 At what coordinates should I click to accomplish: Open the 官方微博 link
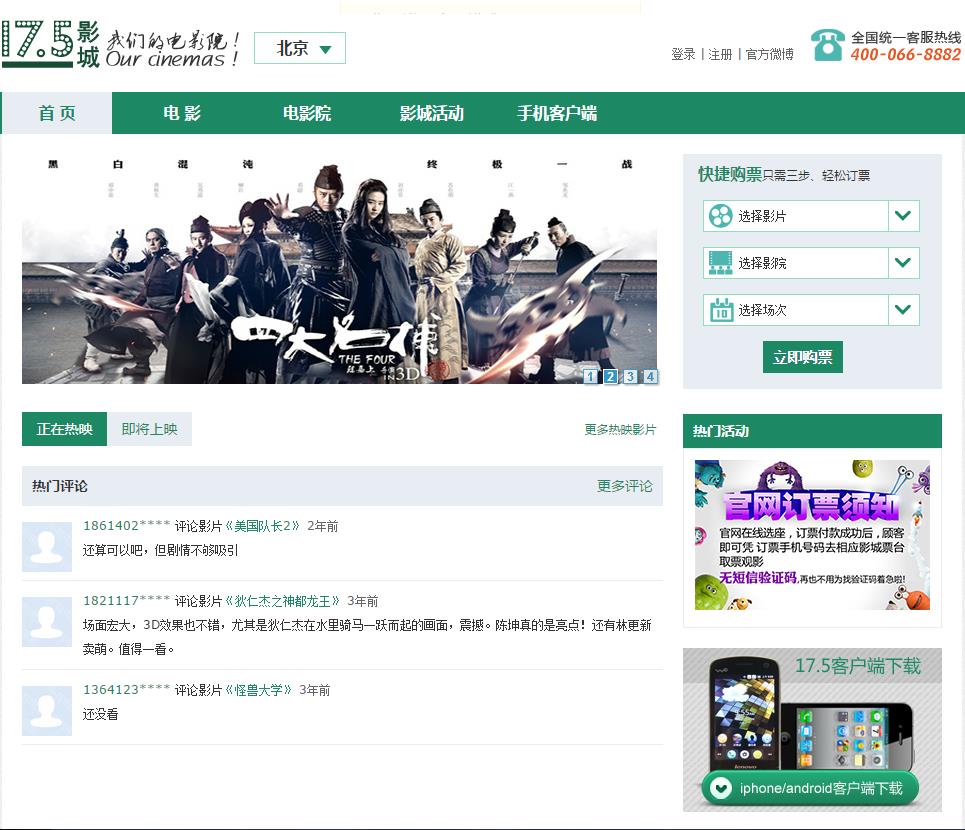click(769, 54)
